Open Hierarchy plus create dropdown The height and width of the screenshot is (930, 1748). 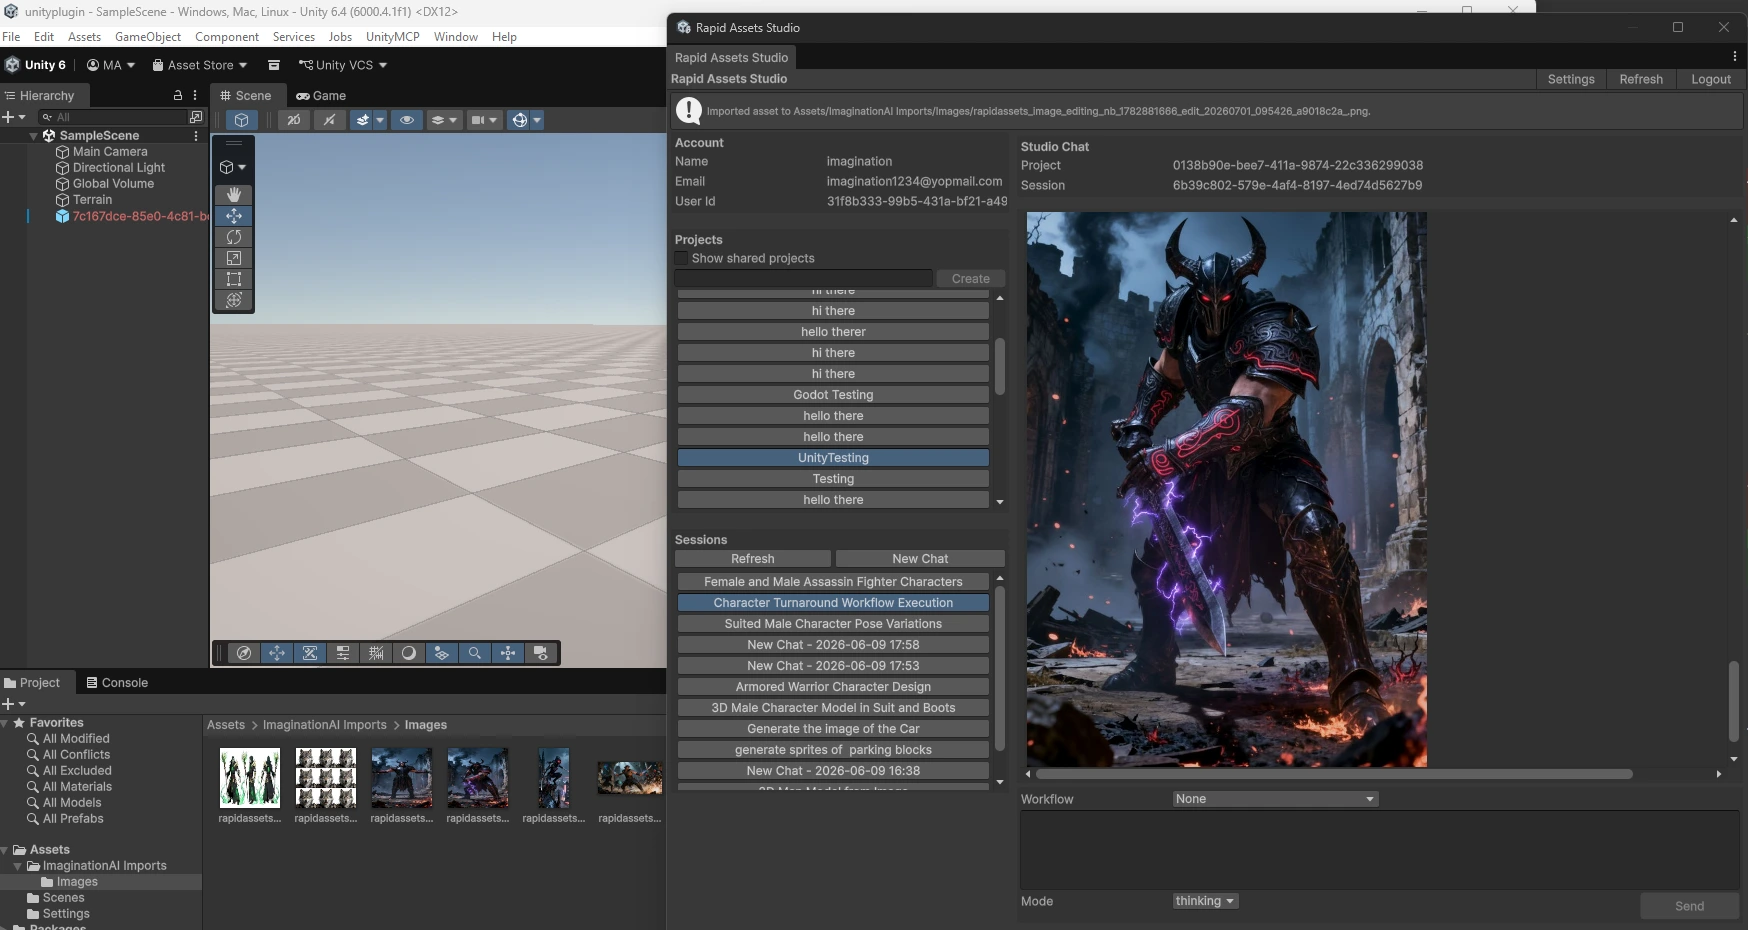(x=14, y=117)
